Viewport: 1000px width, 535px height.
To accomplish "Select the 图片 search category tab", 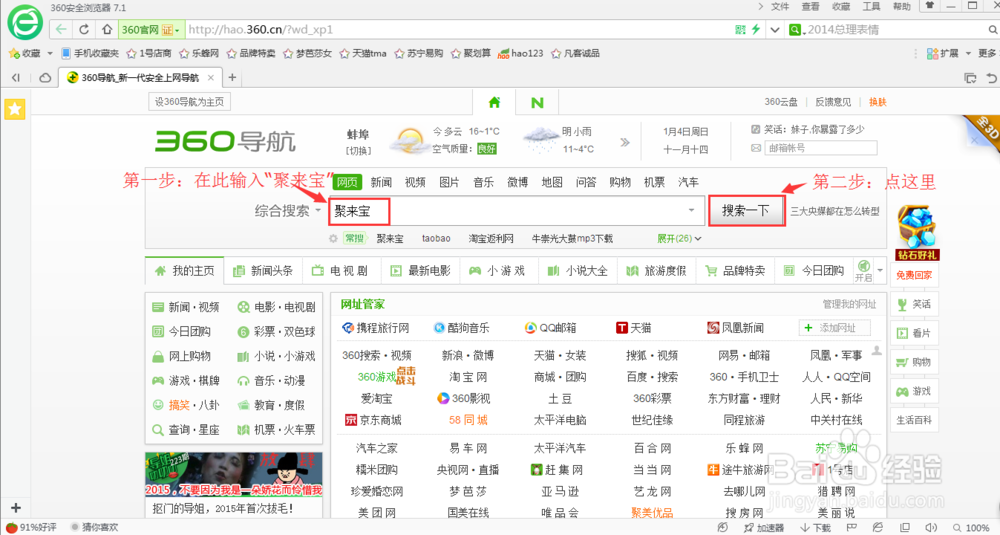I will click(449, 182).
